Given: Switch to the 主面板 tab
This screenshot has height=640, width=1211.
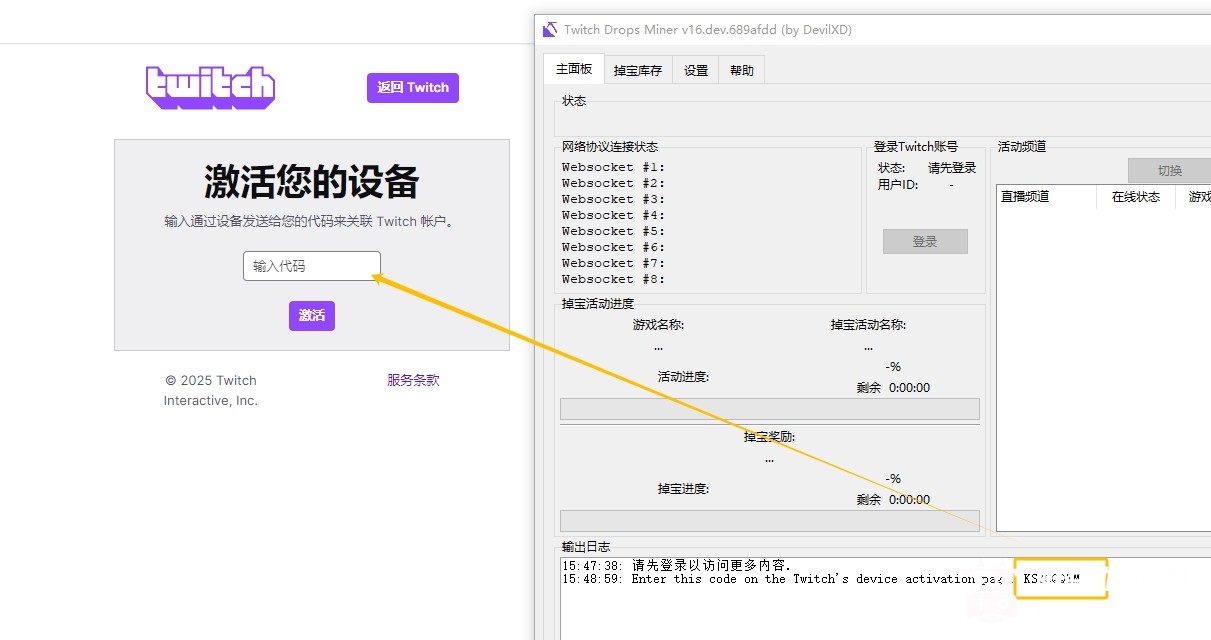Looking at the screenshot, I should coord(574,69).
